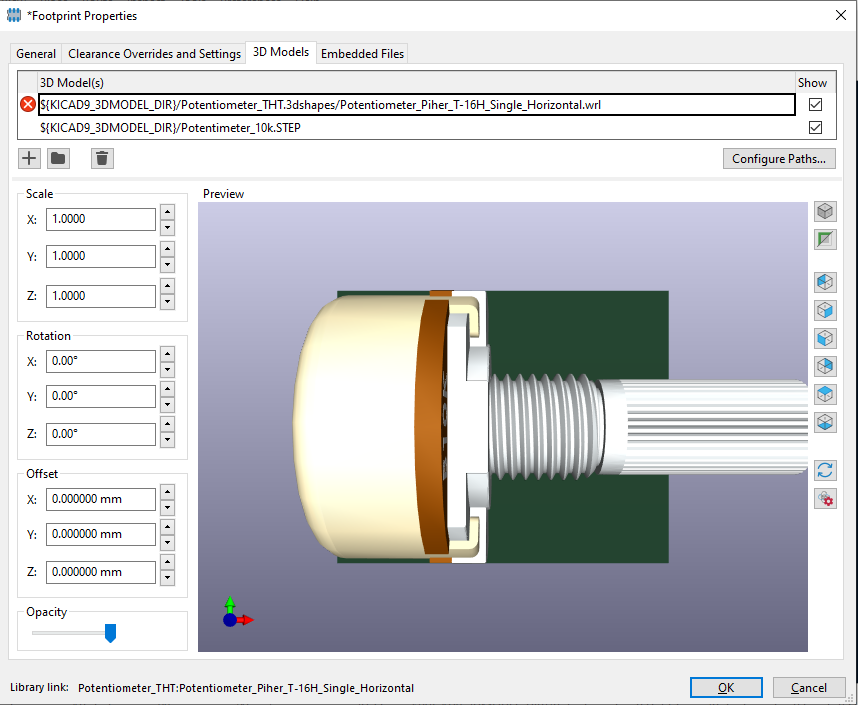Increase Scale X with up arrow
The width and height of the screenshot is (858, 705).
tap(167, 212)
